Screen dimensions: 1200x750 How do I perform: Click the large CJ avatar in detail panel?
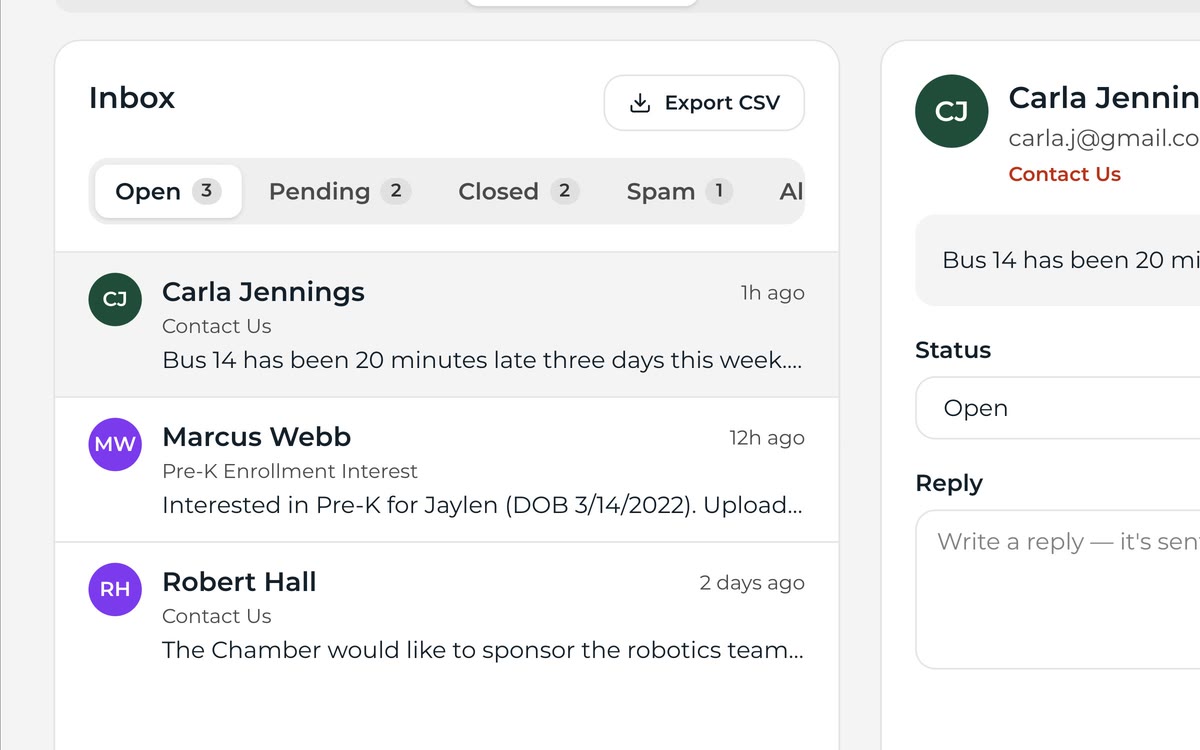pos(952,112)
